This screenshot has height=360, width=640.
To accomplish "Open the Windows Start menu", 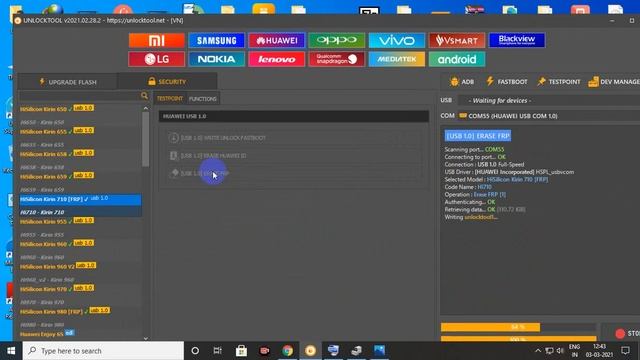I will pos(11,351).
